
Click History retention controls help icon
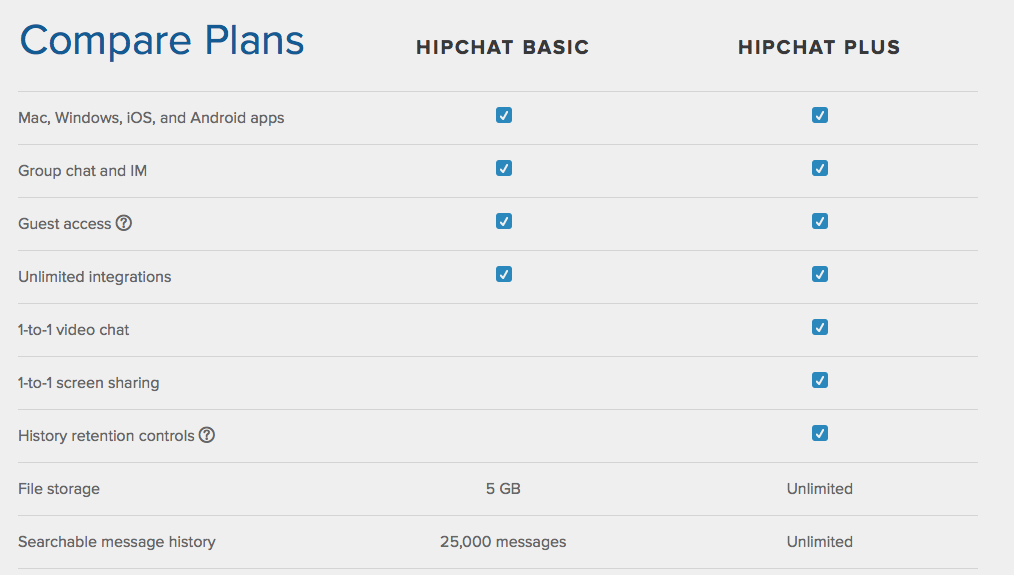click(x=206, y=435)
